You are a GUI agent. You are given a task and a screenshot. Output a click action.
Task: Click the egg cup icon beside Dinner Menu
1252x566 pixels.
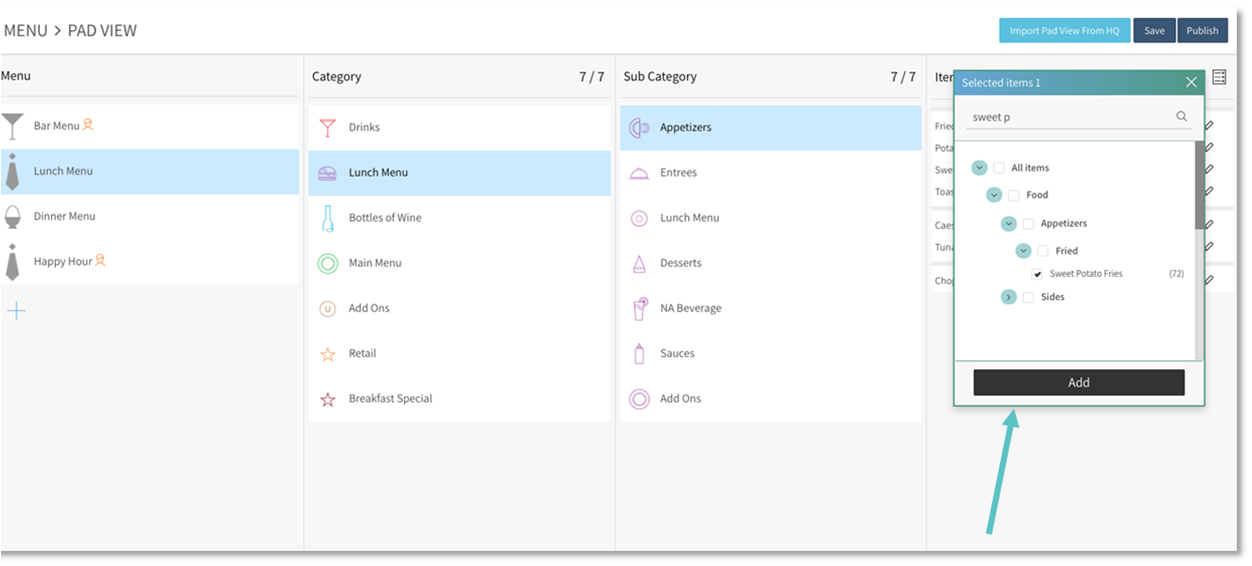[12, 217]
